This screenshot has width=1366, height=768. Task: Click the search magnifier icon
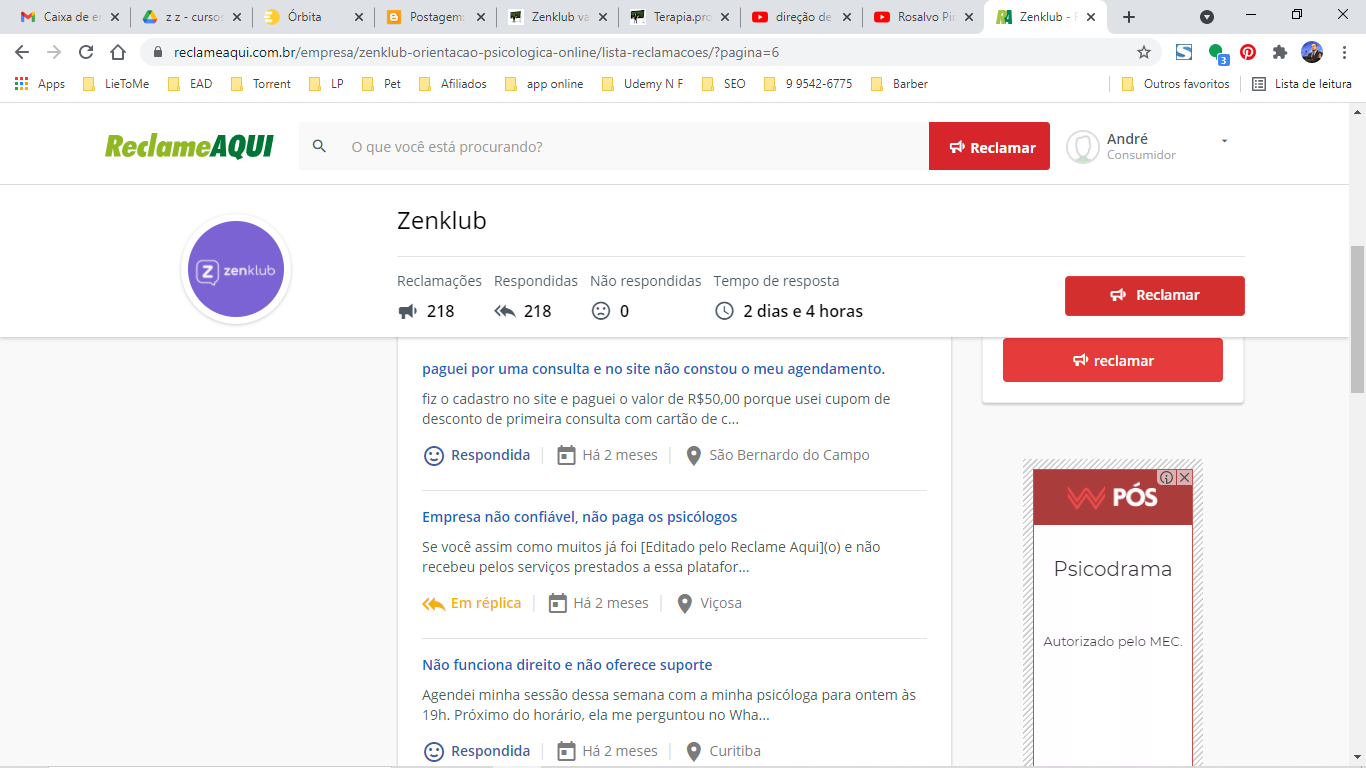pyautogui.click(x=320, y=146)
